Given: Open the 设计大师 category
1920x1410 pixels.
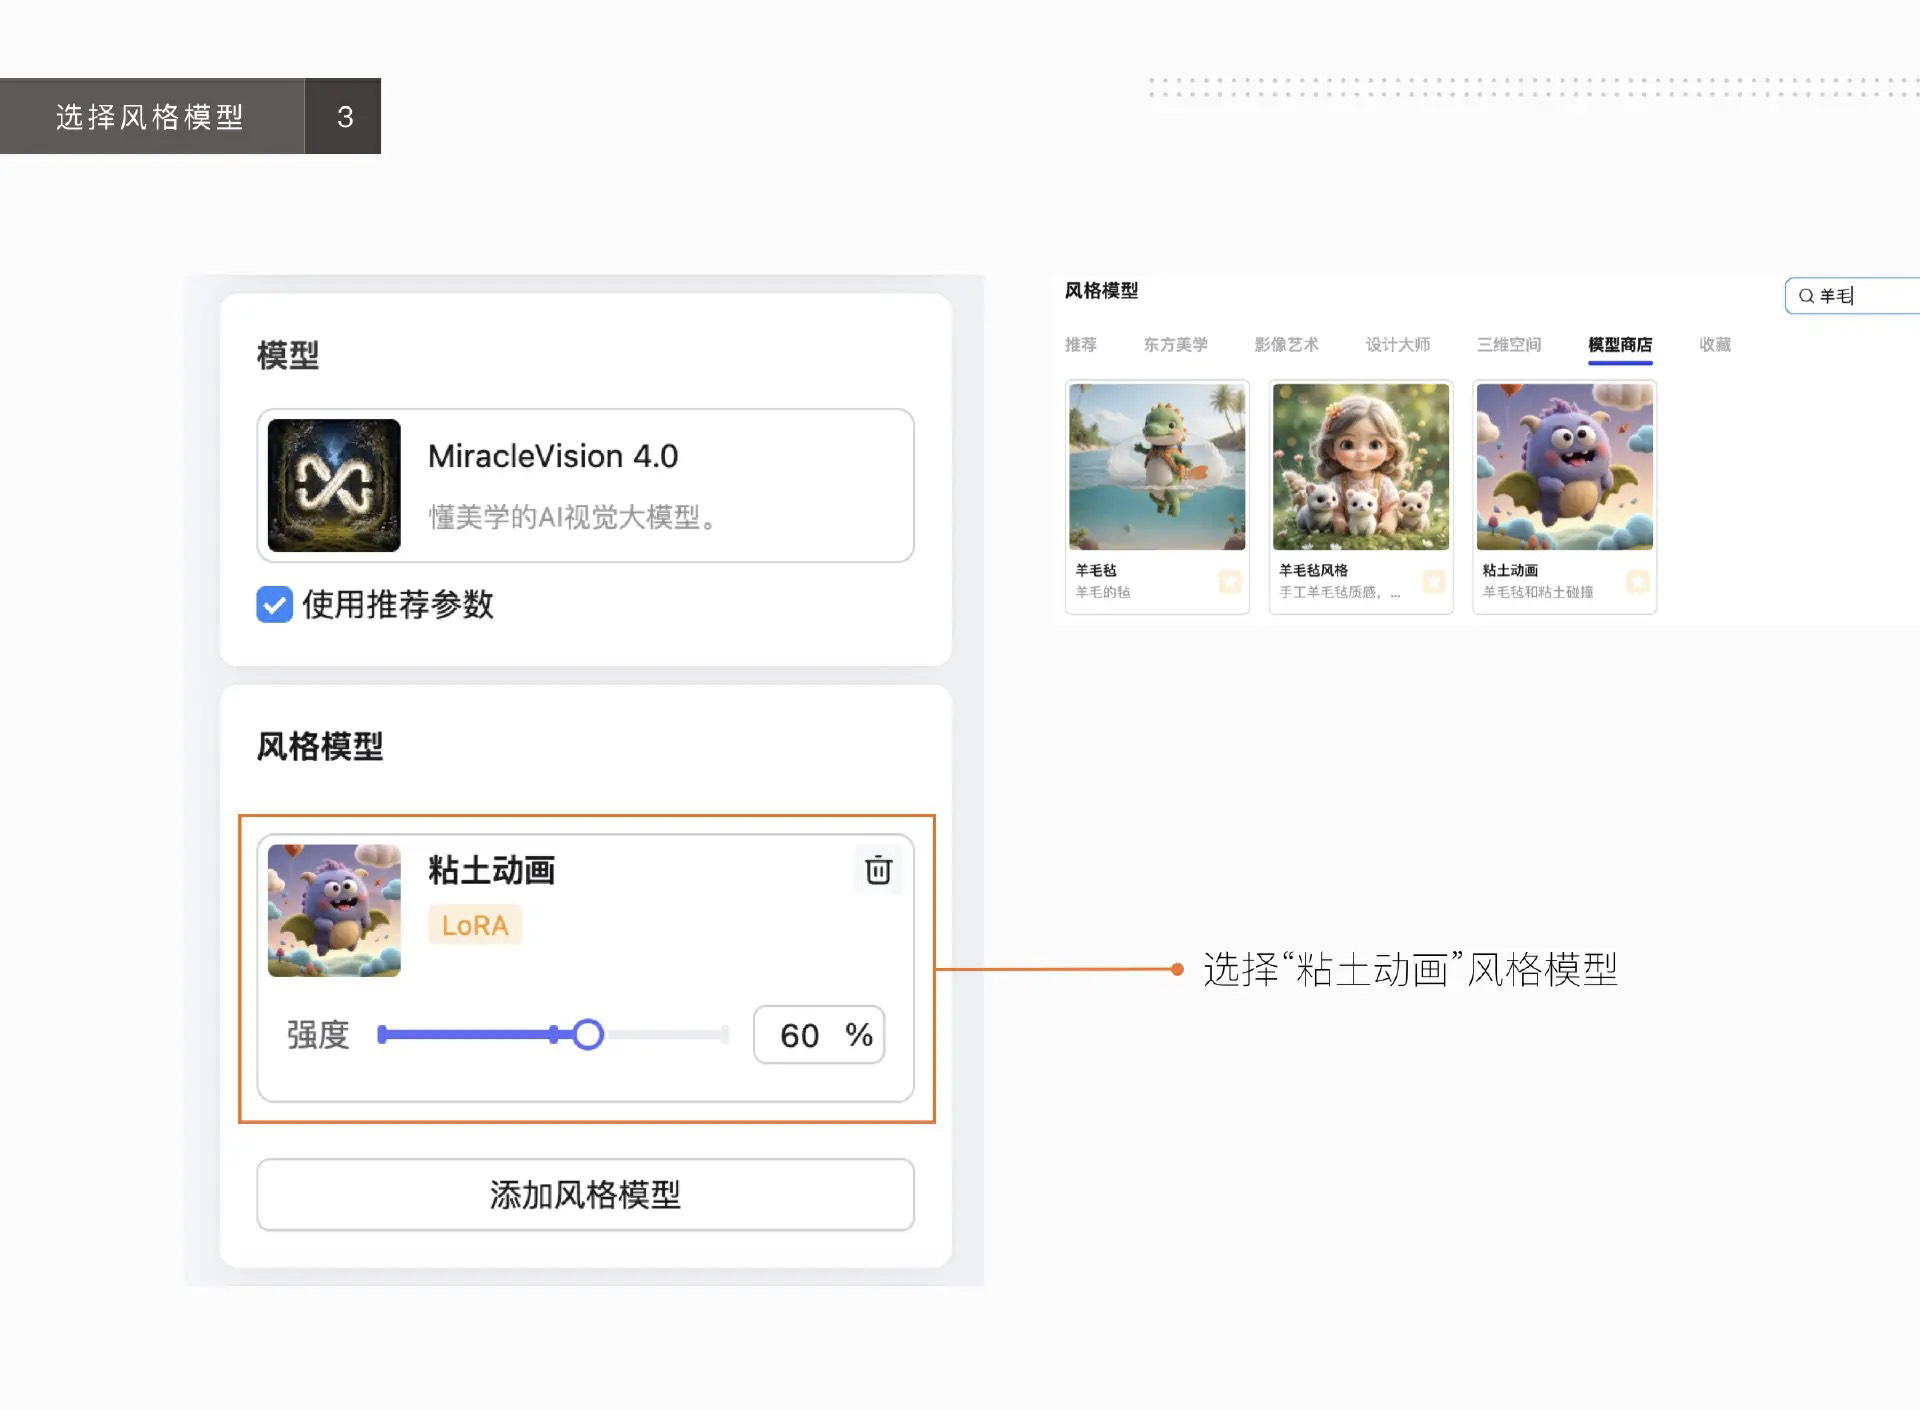Looking at the screenshot, I should point(1398,345).
